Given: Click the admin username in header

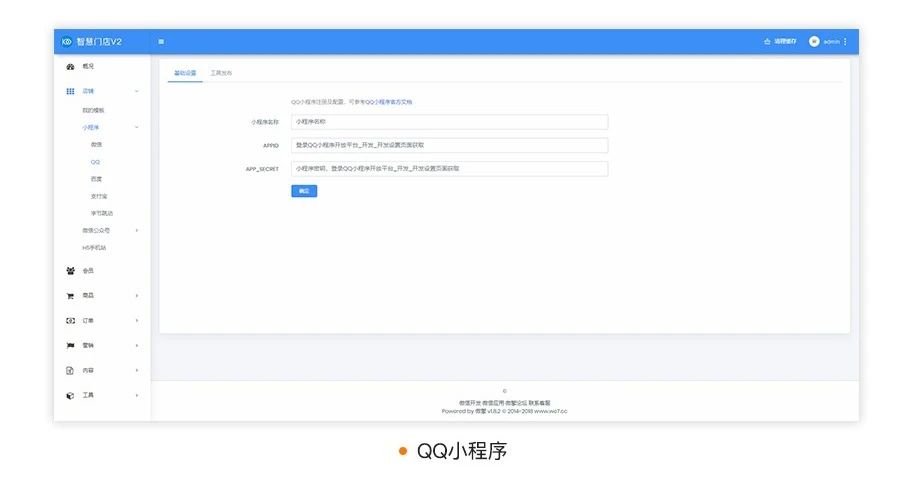Looking at the screenshot, I should click(x=831, y=42).
